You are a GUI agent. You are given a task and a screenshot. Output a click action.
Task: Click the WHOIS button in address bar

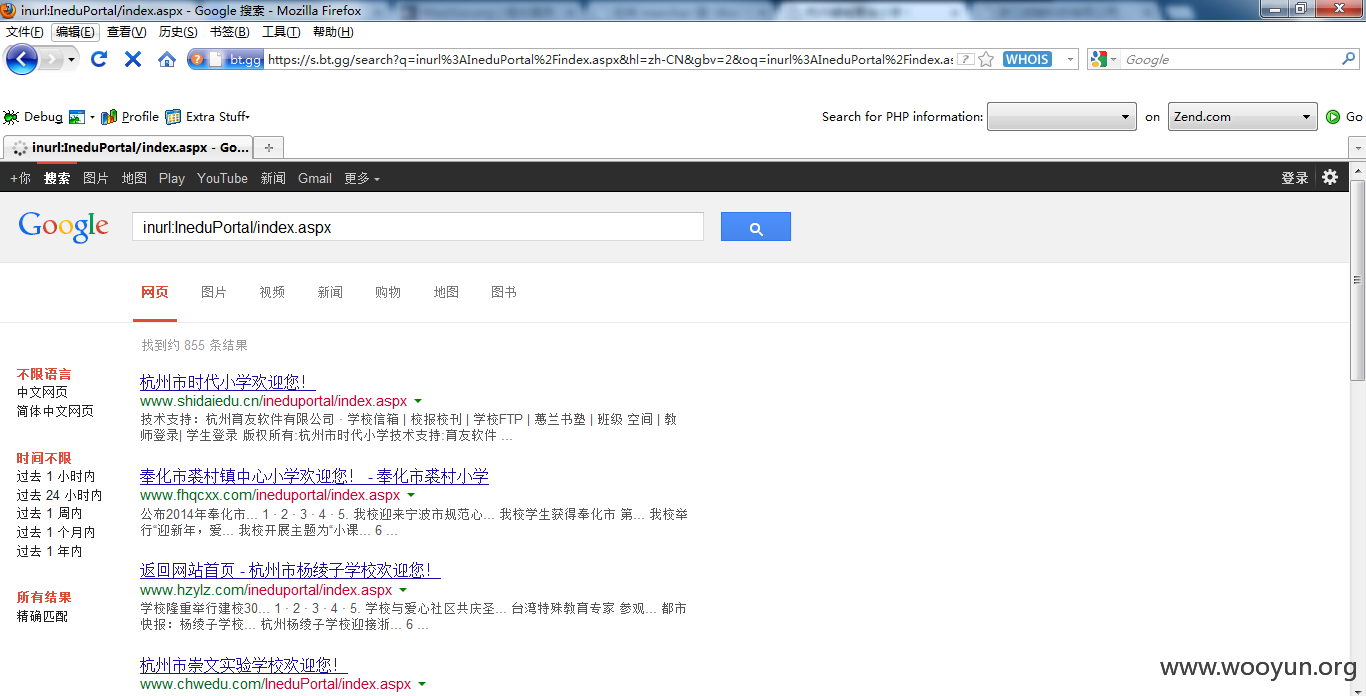click(x=1027, y=59)
